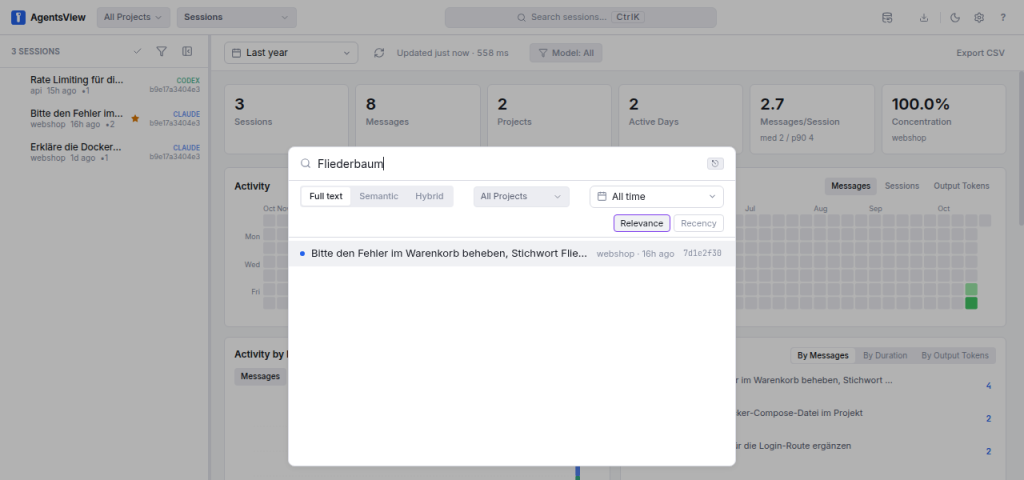This screenshot has height=480, width=1024.
Task: Switch Activity chart to Output Tokens tab
Action: (961, 186)
